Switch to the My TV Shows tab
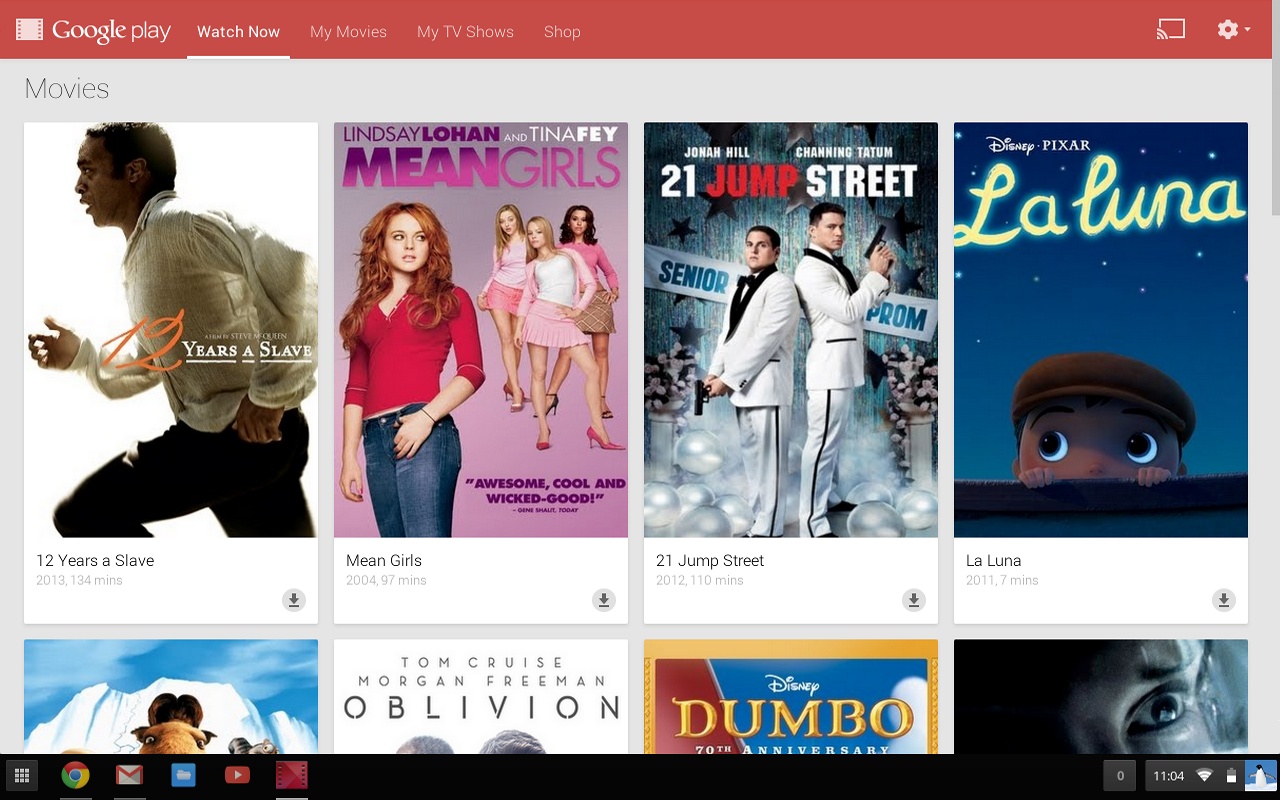 click(x=465, y=32)
